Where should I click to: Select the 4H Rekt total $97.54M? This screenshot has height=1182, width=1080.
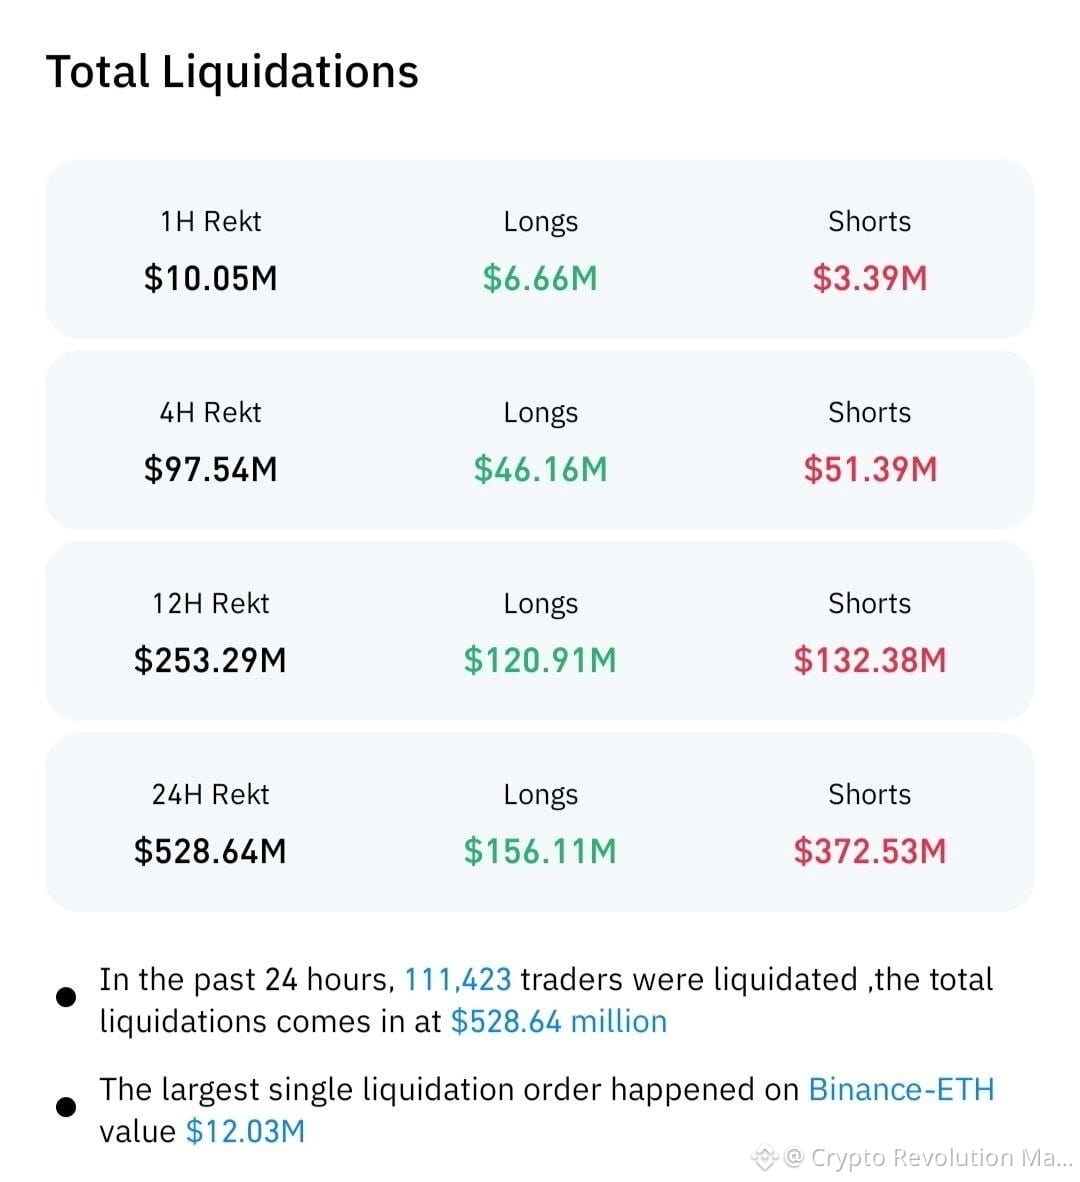[x=210, y=469]
